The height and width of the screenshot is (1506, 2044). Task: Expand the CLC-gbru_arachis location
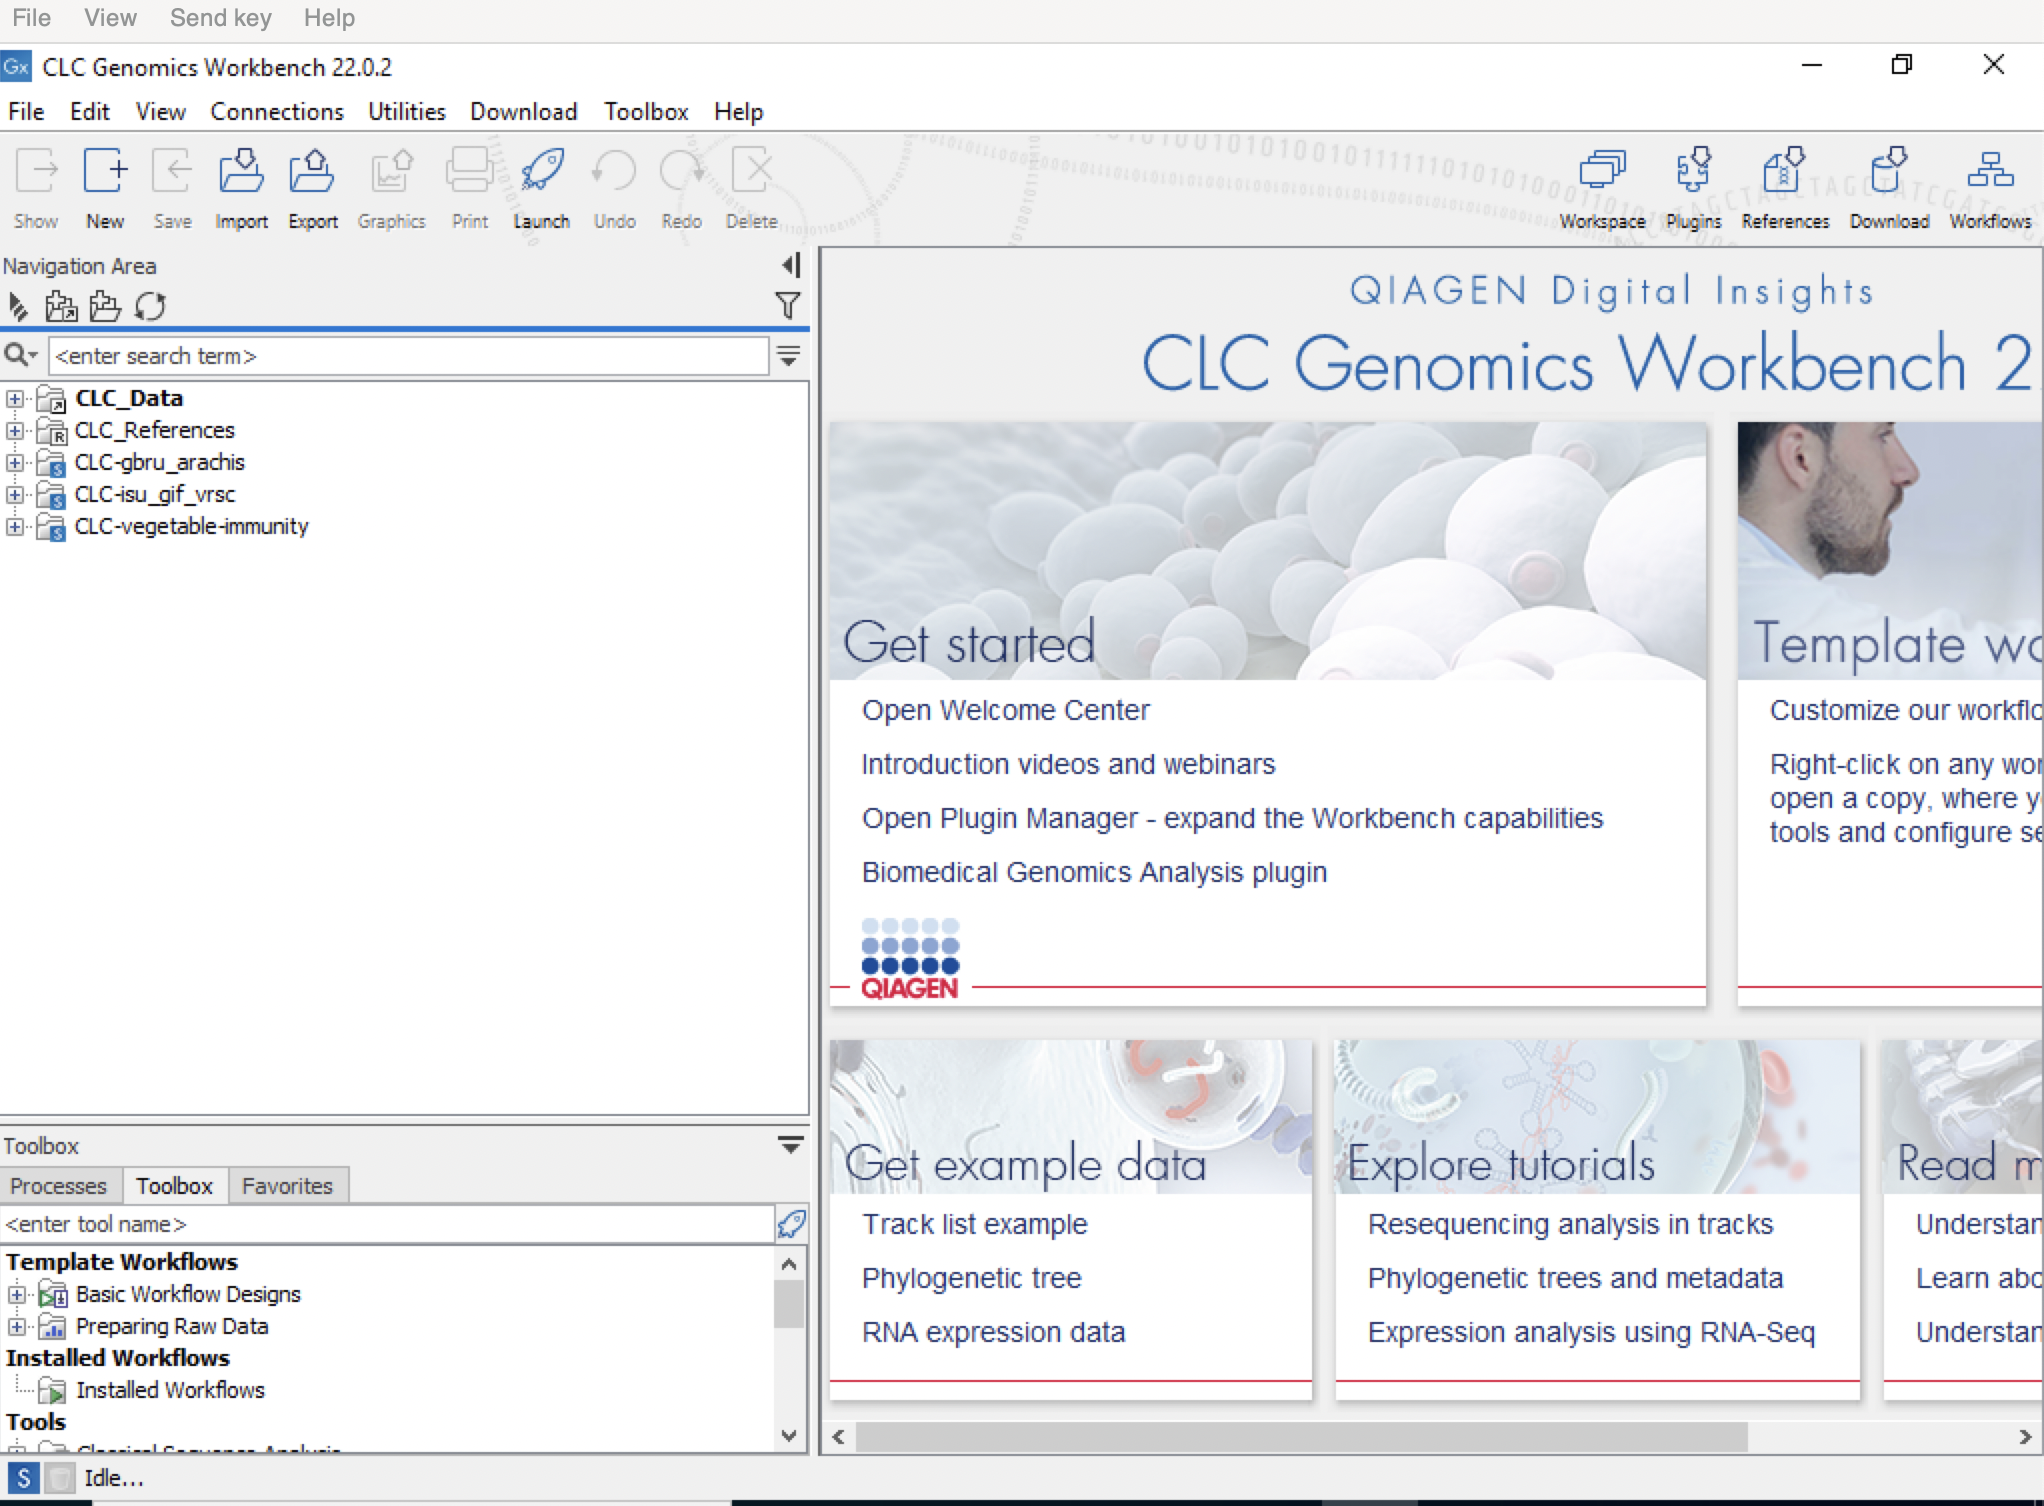point(15,462)
